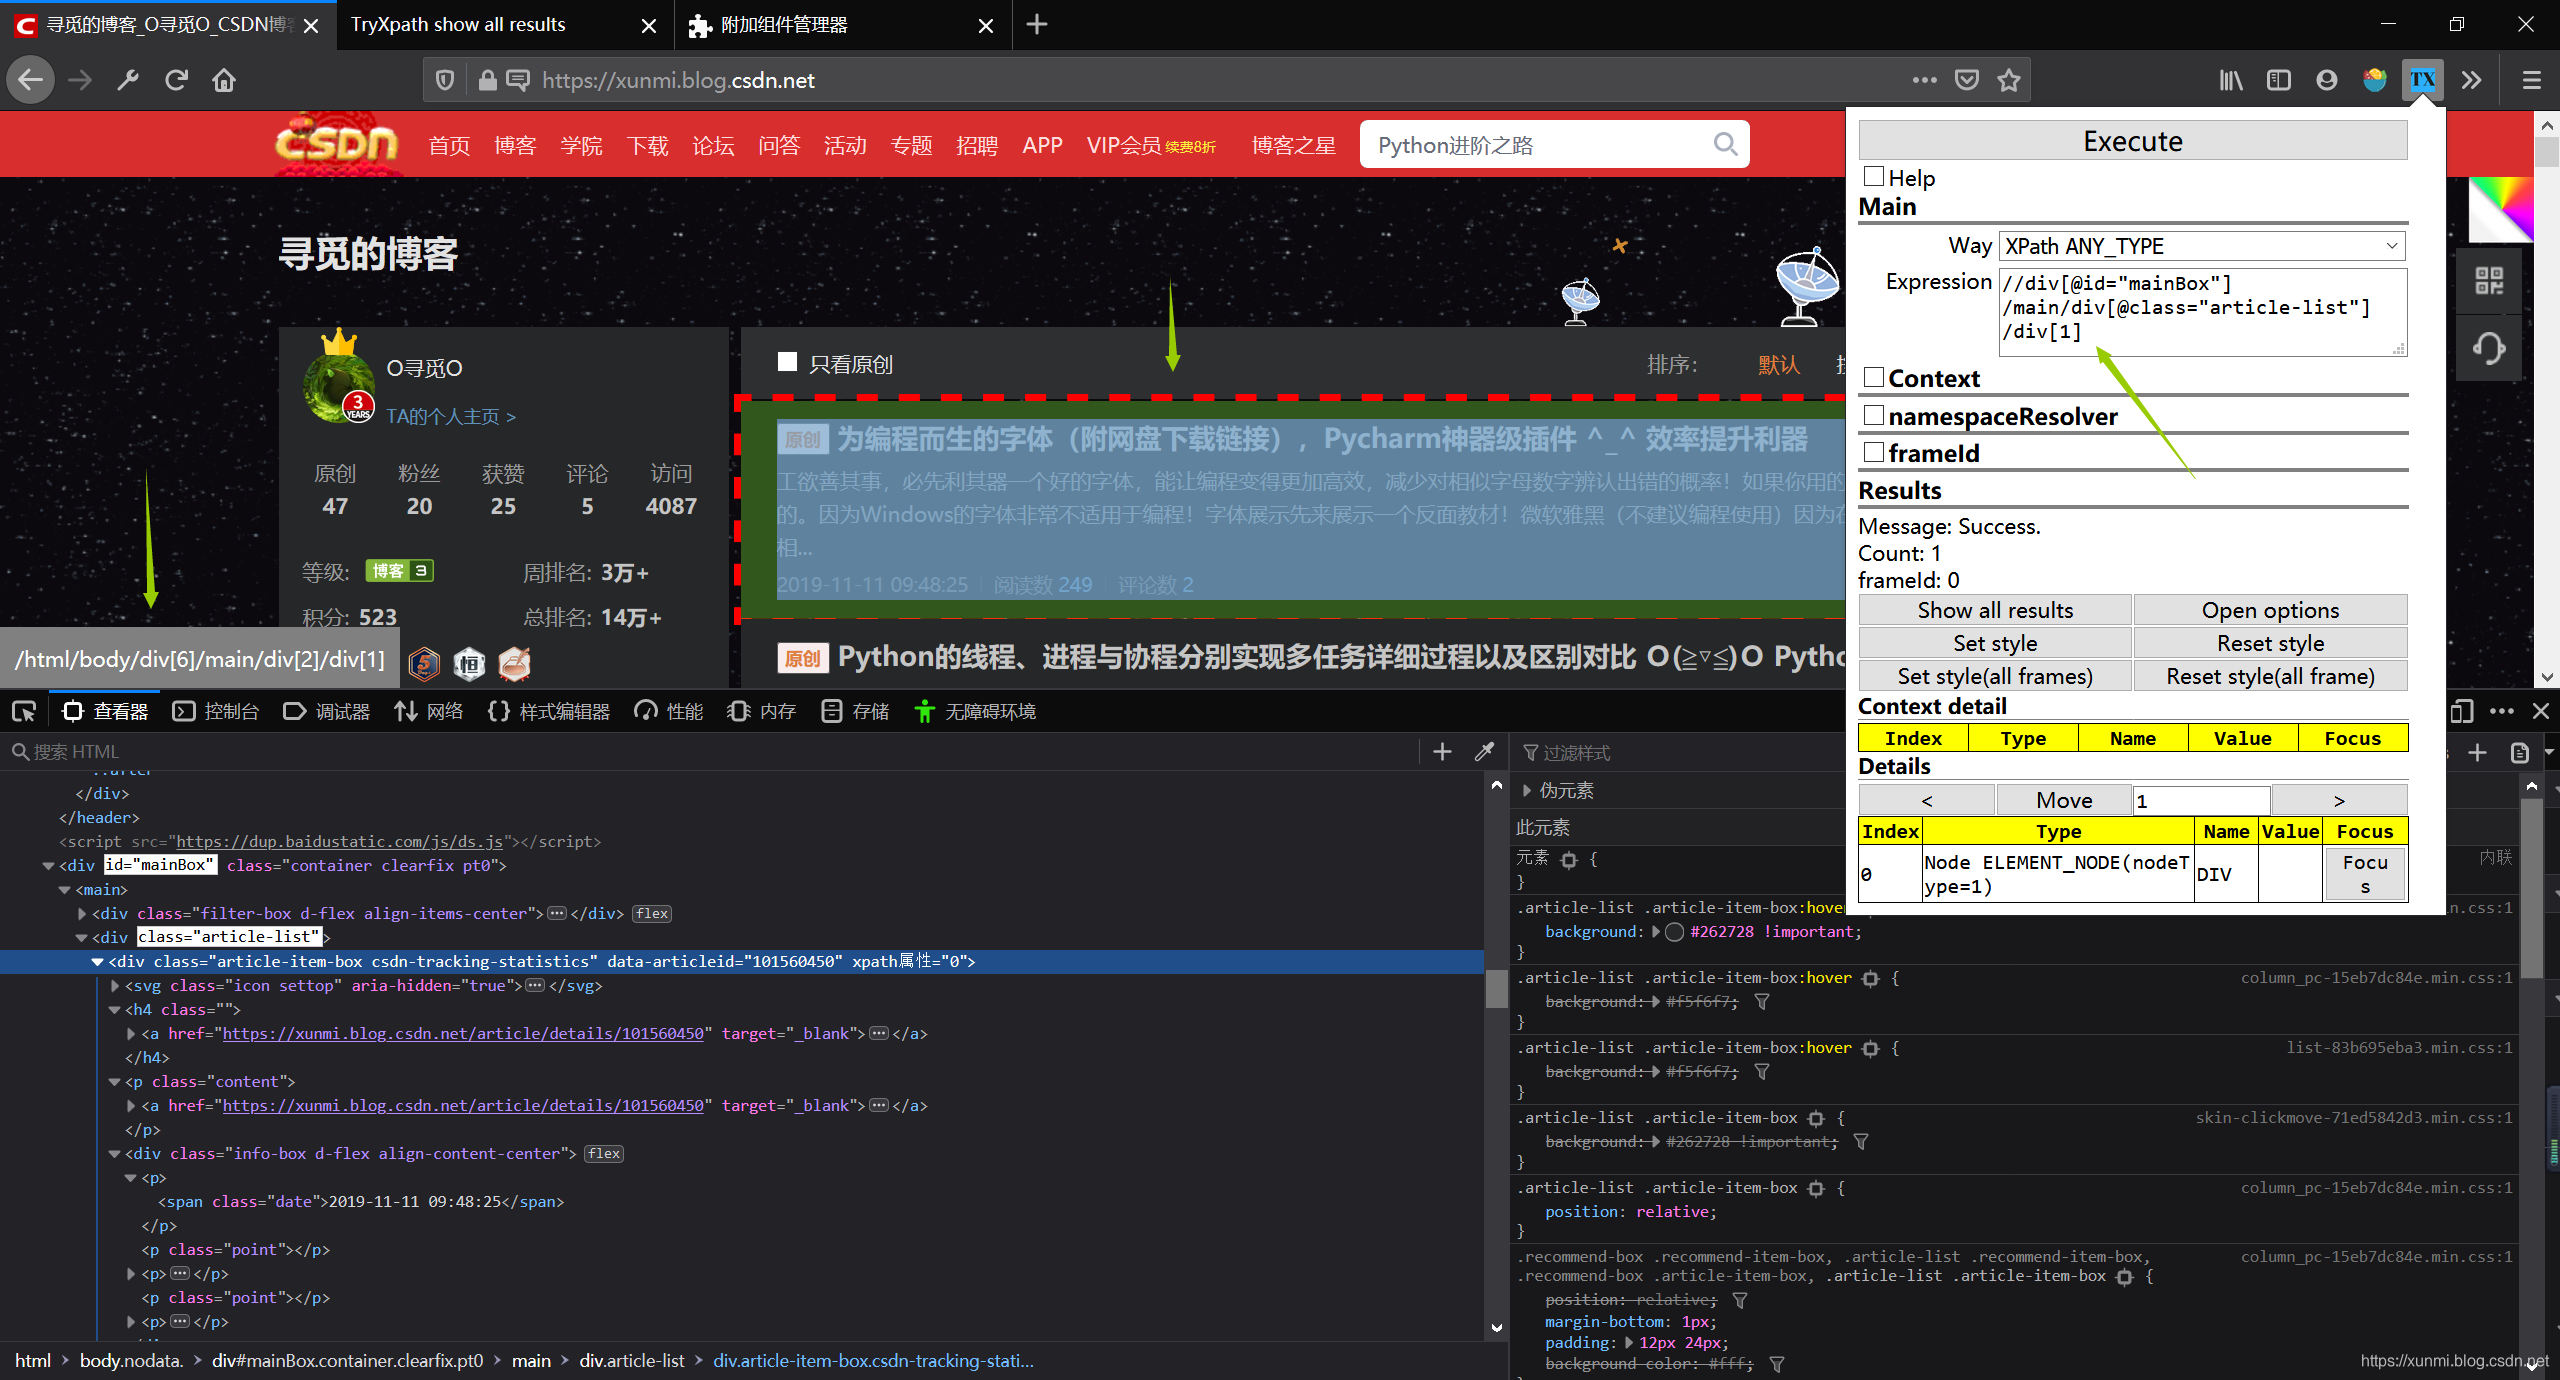
Task: Toggle the Context checkbox in XPath panel
Action: [x=1872, y=377]
